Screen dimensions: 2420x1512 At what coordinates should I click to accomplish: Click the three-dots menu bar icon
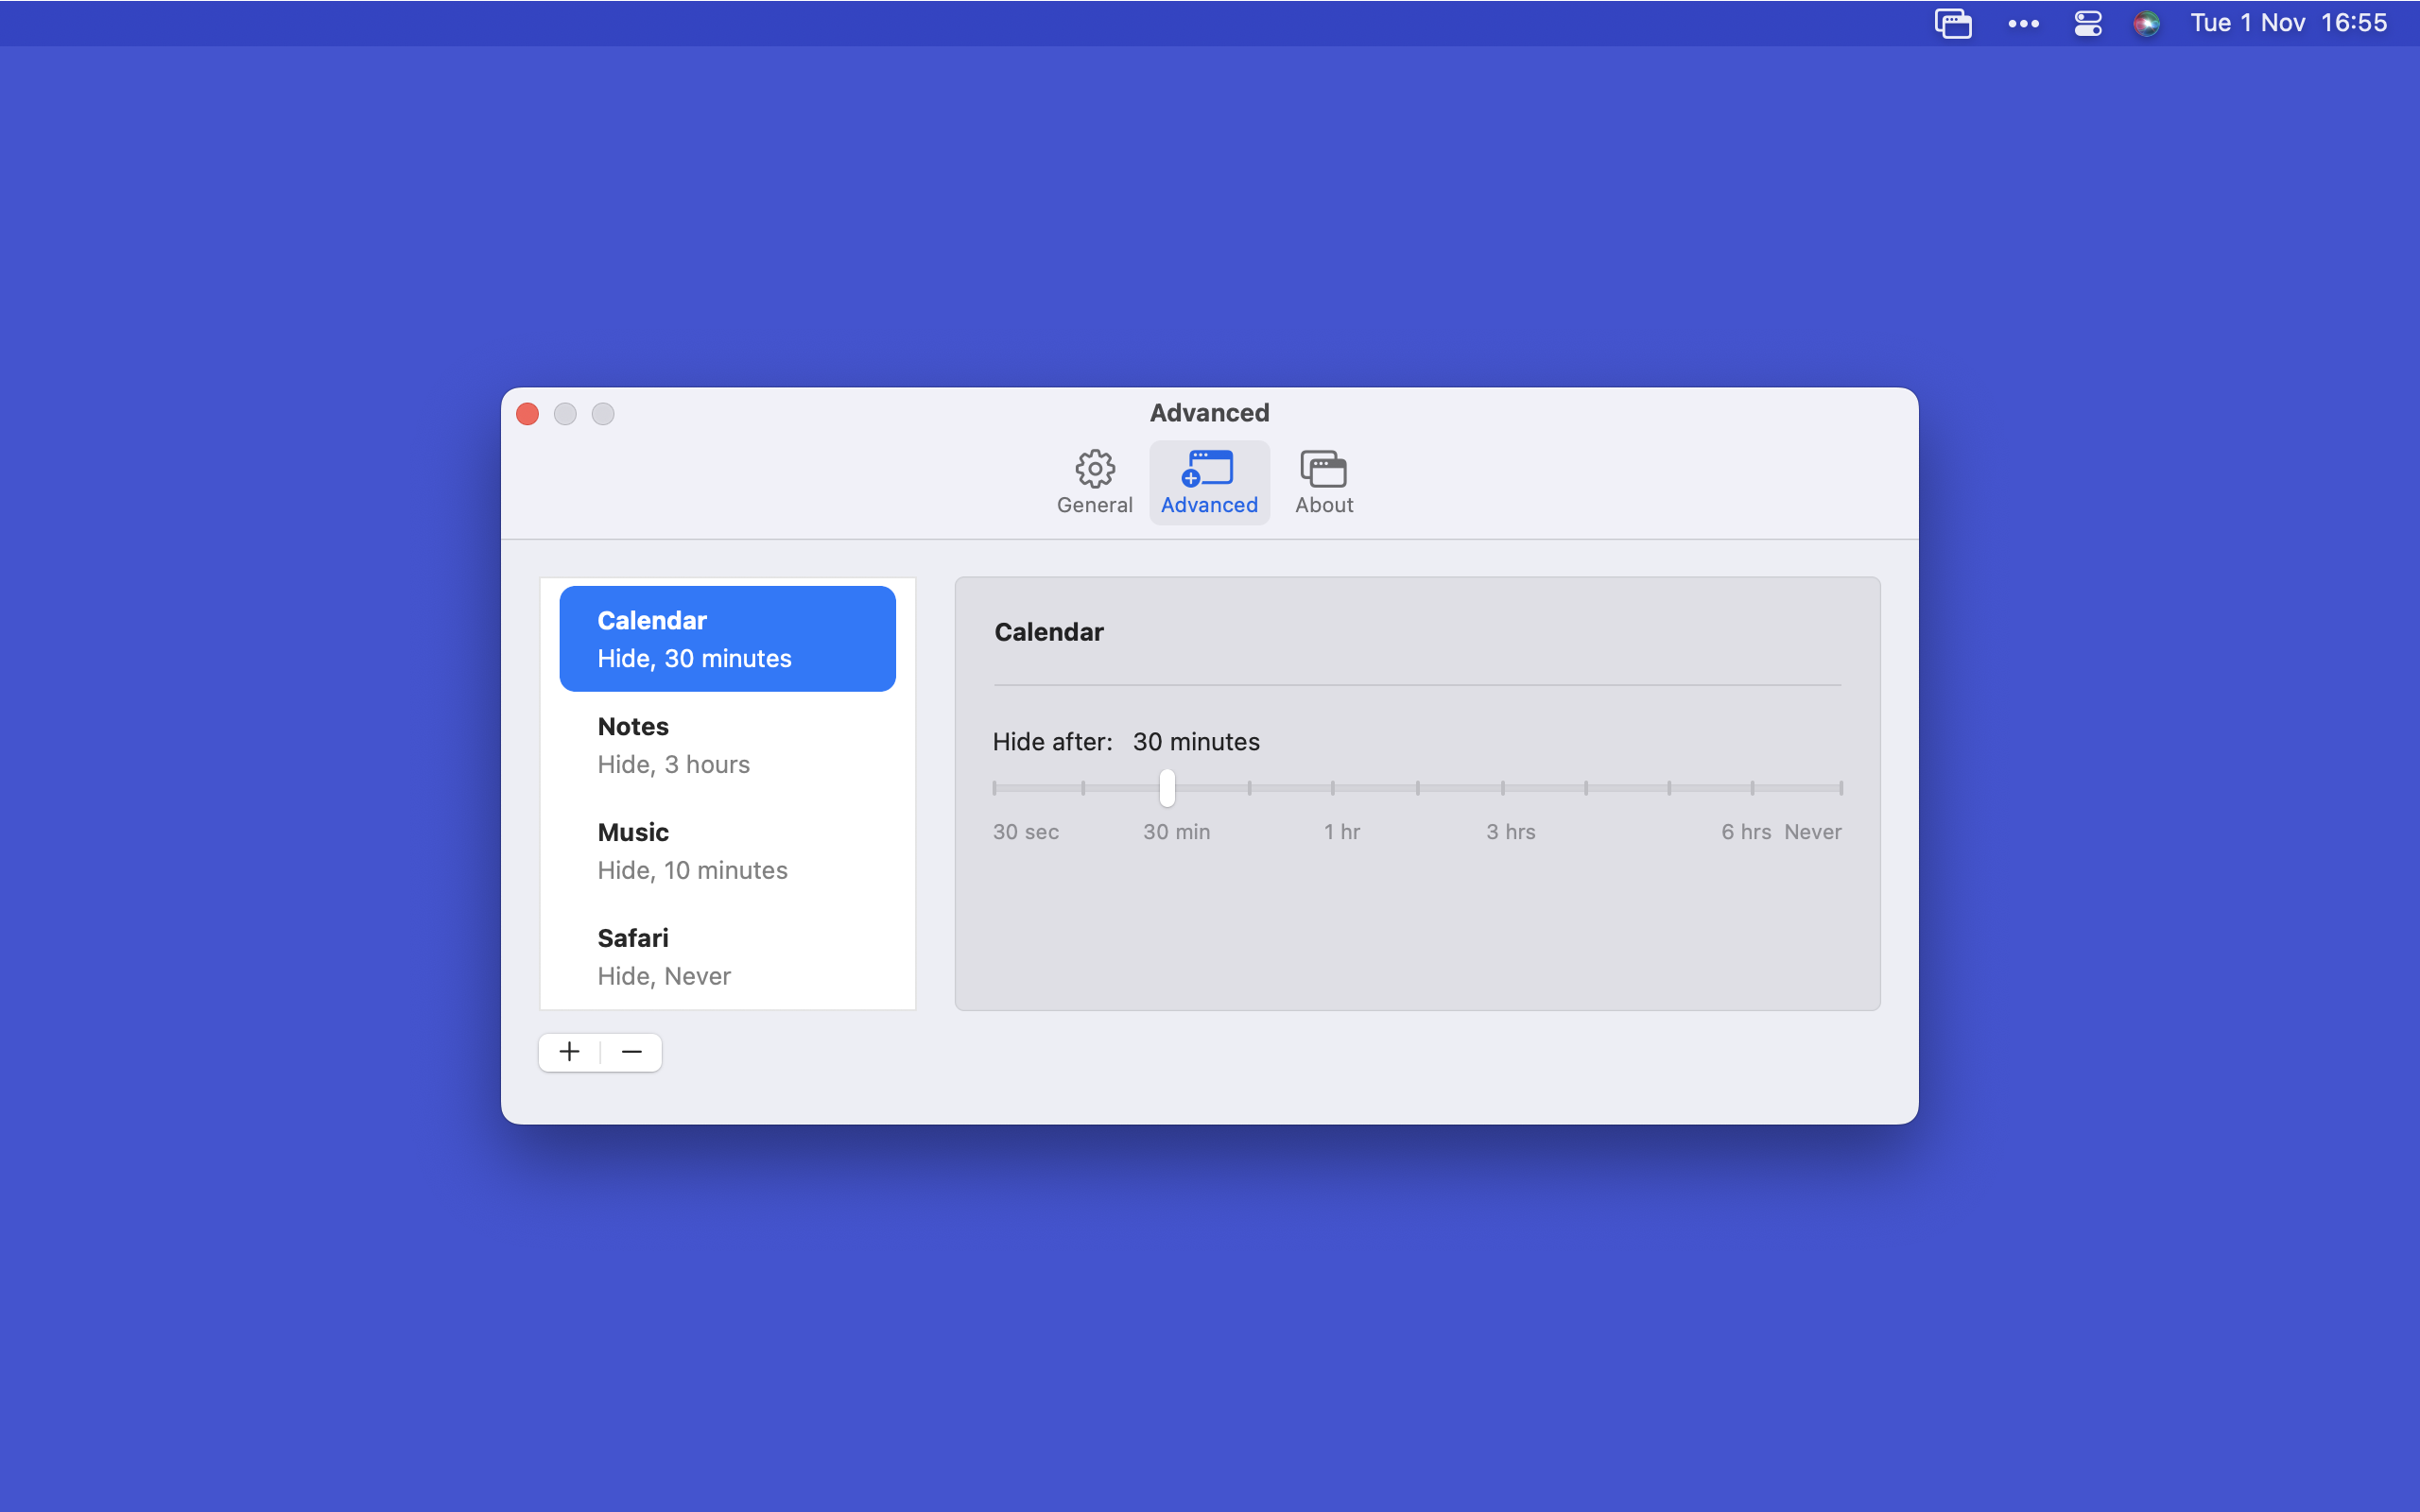click(x=2023, y=23)
